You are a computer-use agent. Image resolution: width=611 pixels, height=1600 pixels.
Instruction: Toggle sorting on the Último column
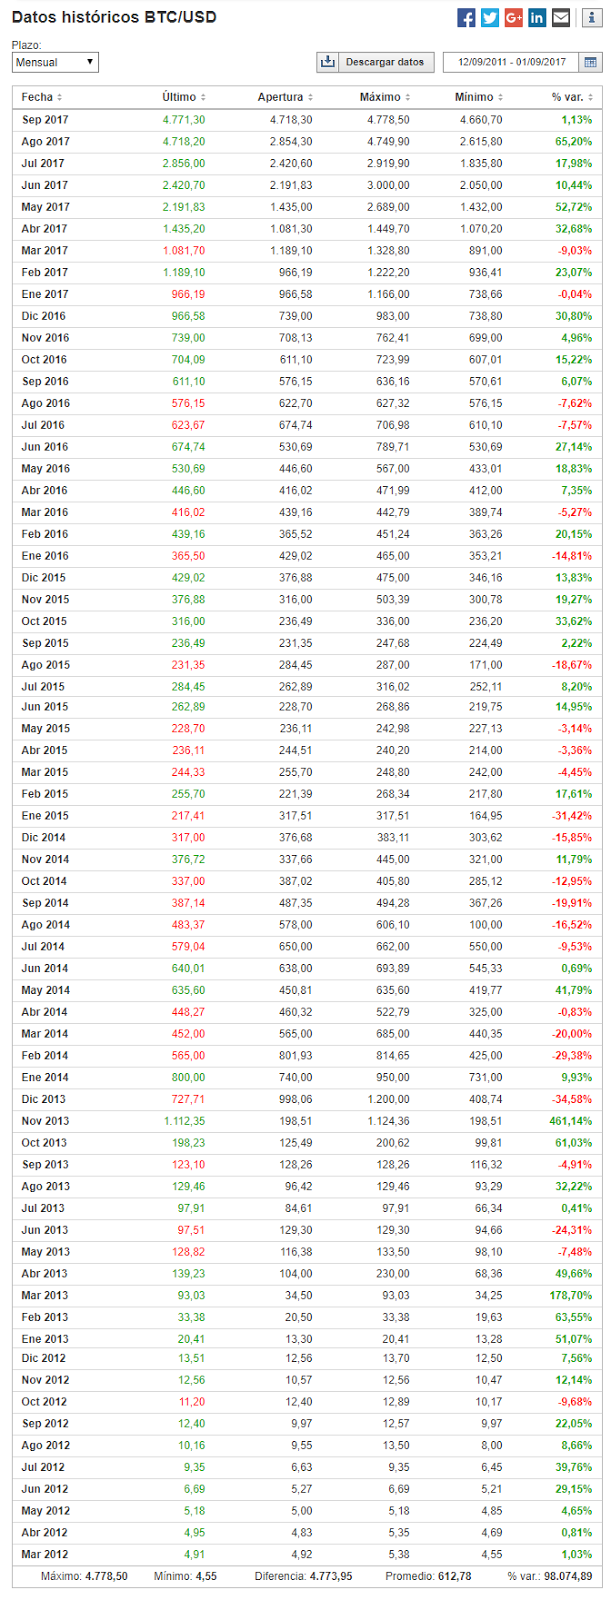[178, 99]
